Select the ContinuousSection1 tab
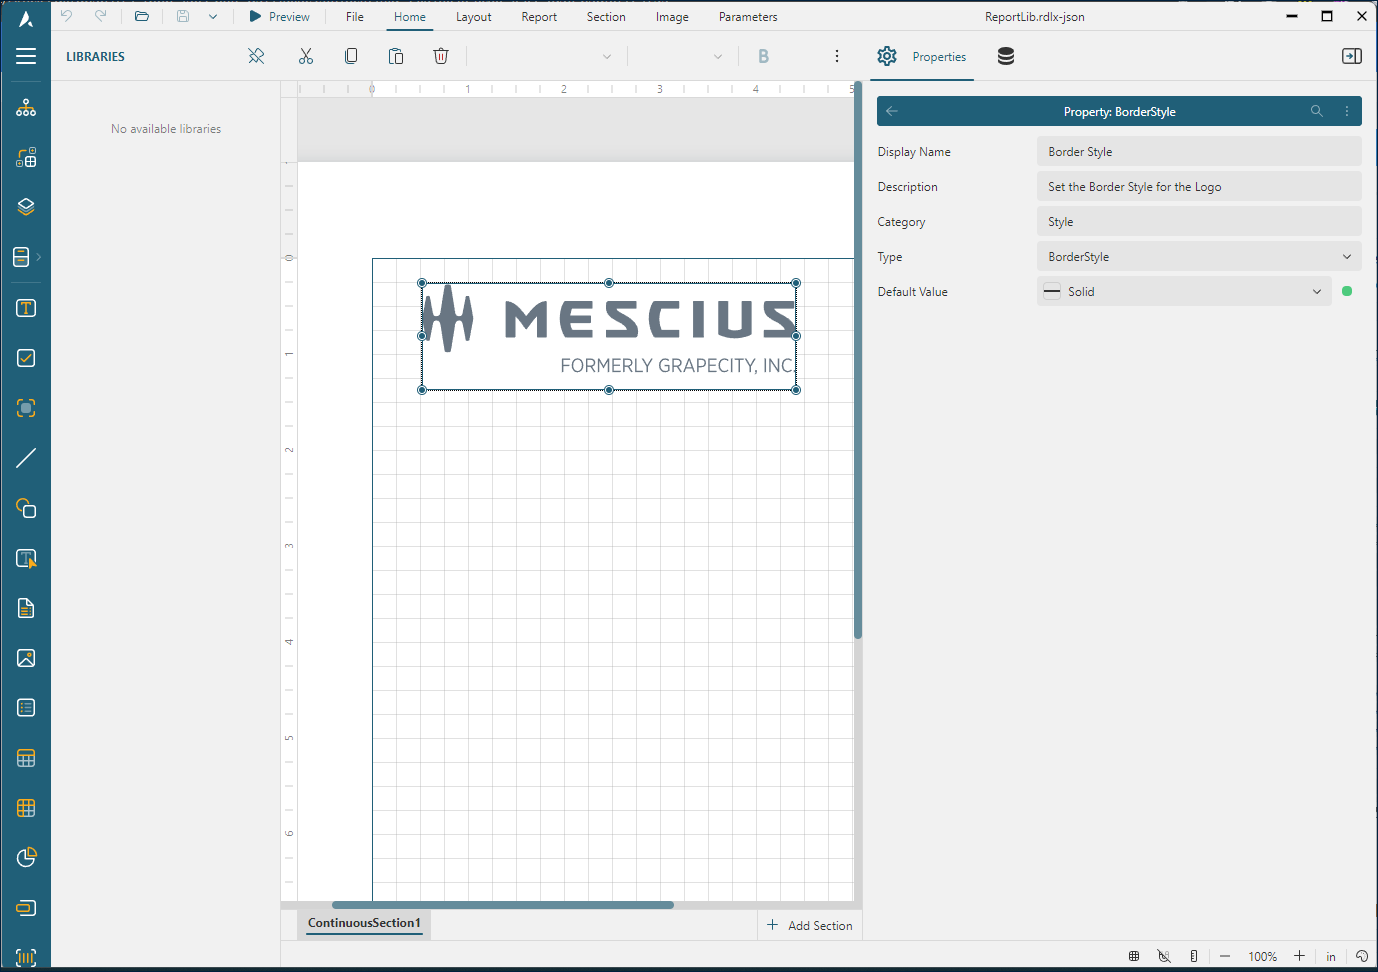The image size is (1378, 972). click(x=364, y=923)
